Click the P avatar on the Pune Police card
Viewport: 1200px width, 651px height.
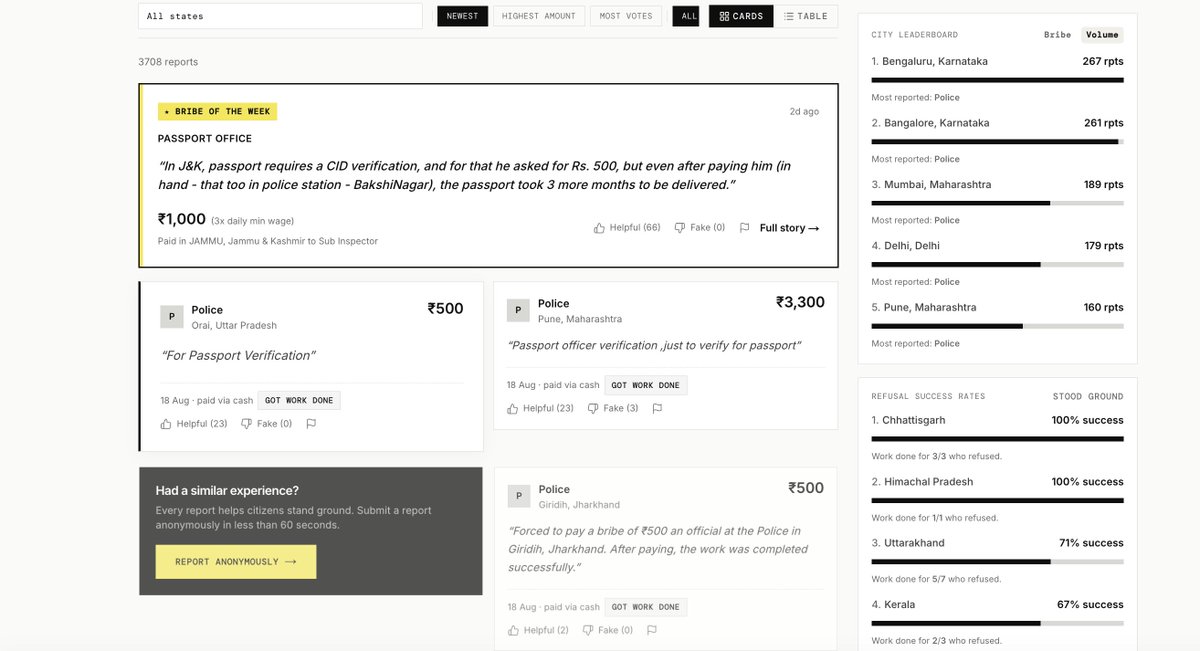[518, 310]
